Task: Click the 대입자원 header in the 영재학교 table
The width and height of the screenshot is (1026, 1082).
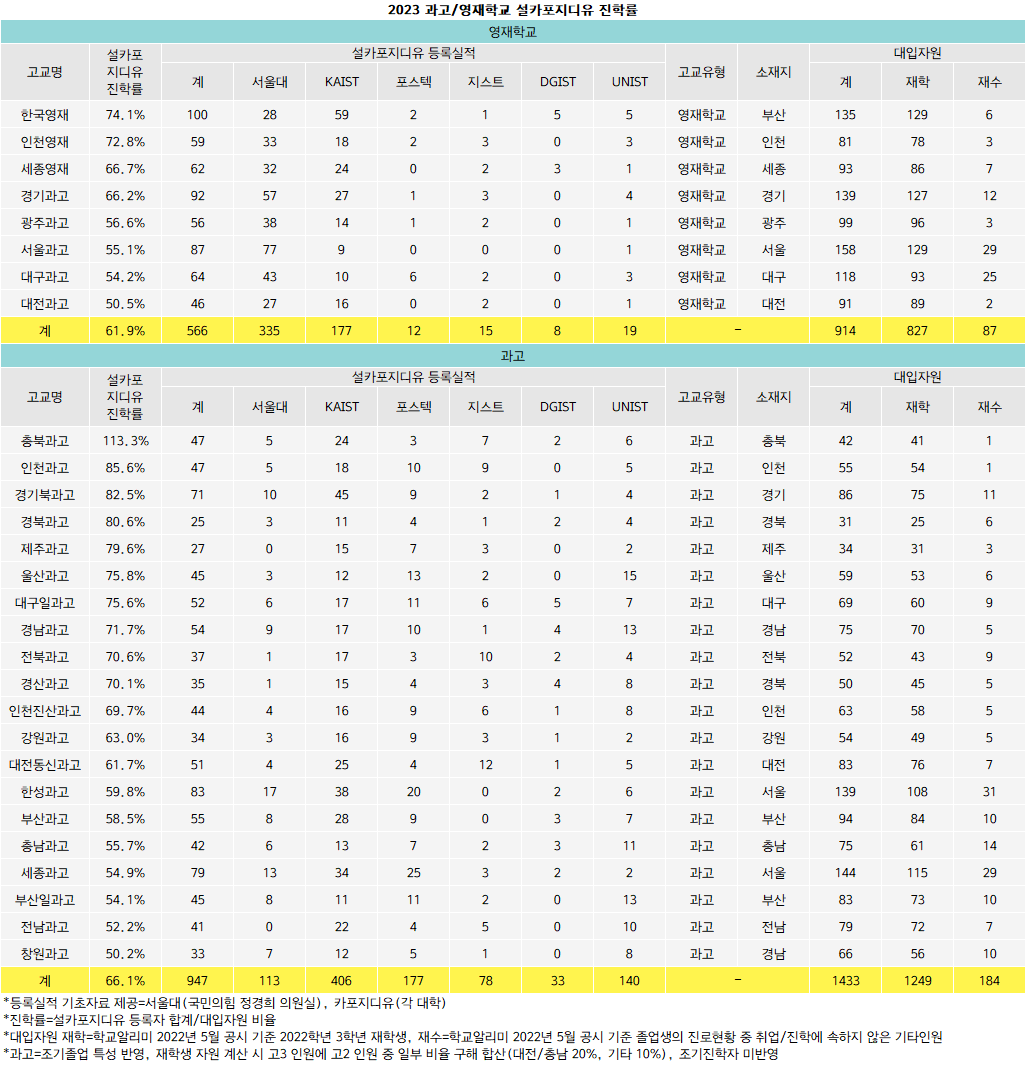Action: click(x=917, y=53)
